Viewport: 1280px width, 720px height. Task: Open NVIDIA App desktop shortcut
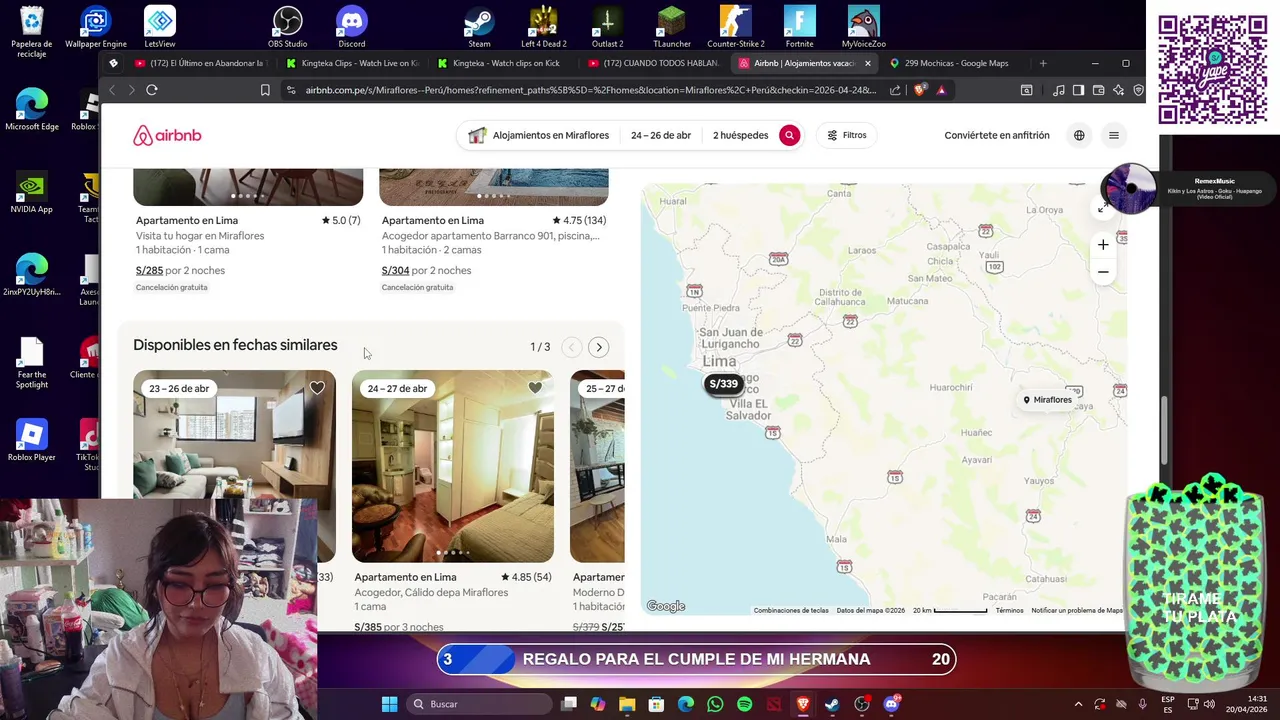pos(32,193)
